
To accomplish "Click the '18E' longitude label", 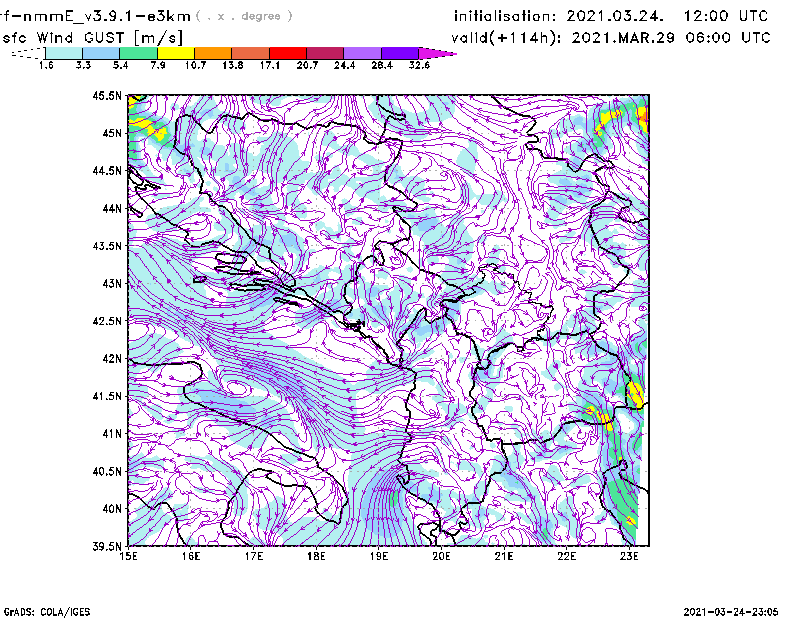I will point(316,556).
